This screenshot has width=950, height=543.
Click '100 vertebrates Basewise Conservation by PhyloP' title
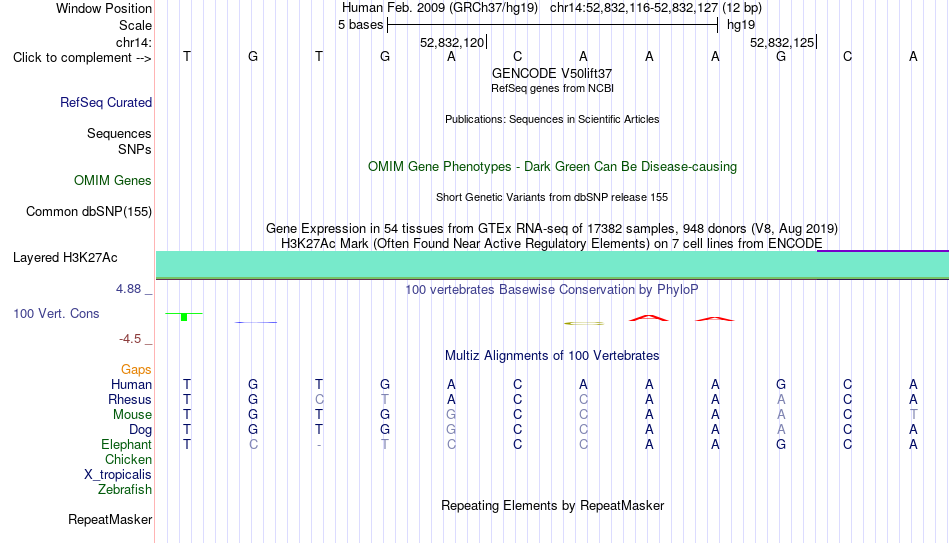tap(552, 290)
